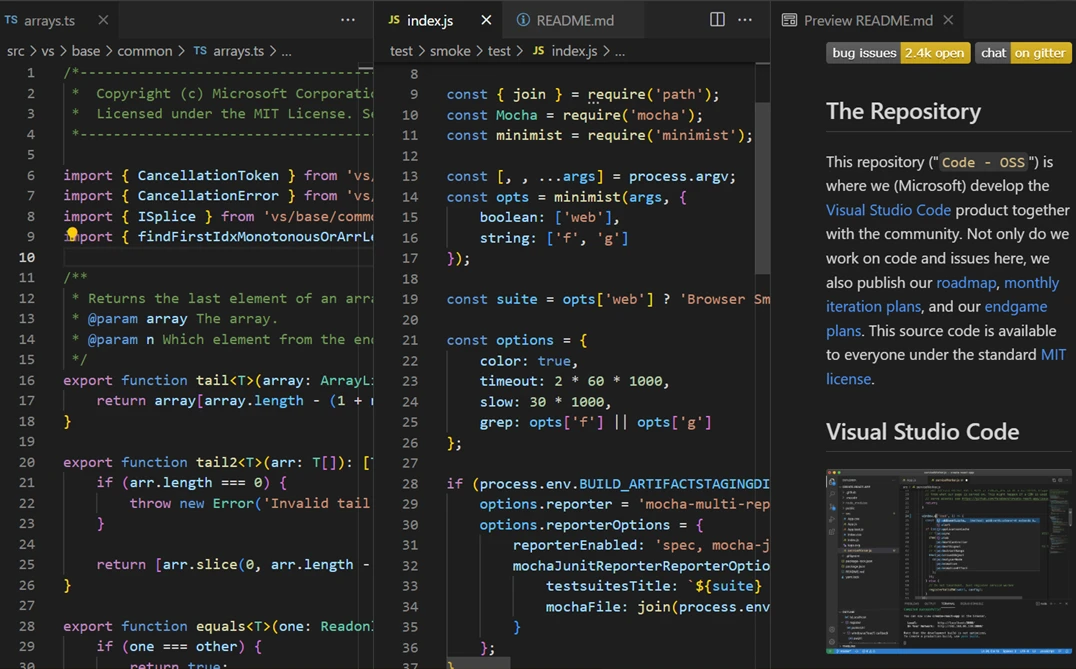
Task: Switch to the README.md tab
Action: [573, 19]
